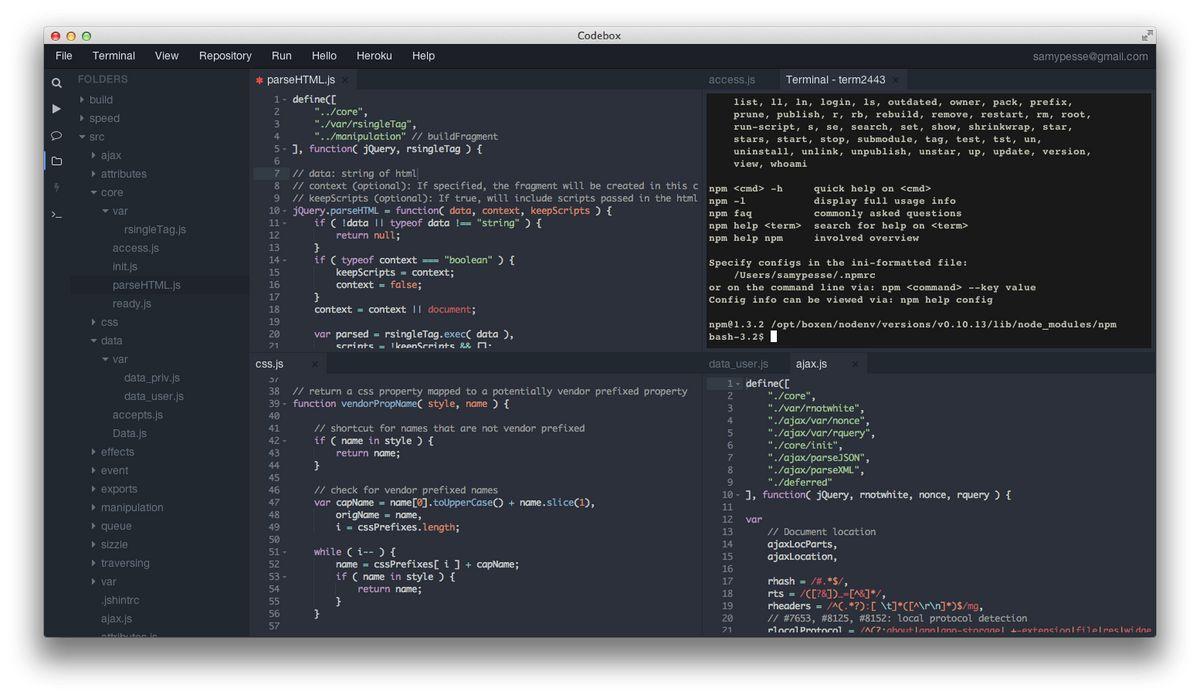Open accepts.js in the file tree
Image resolution: width=1200 pixels, height=698 pixels.
137,415
